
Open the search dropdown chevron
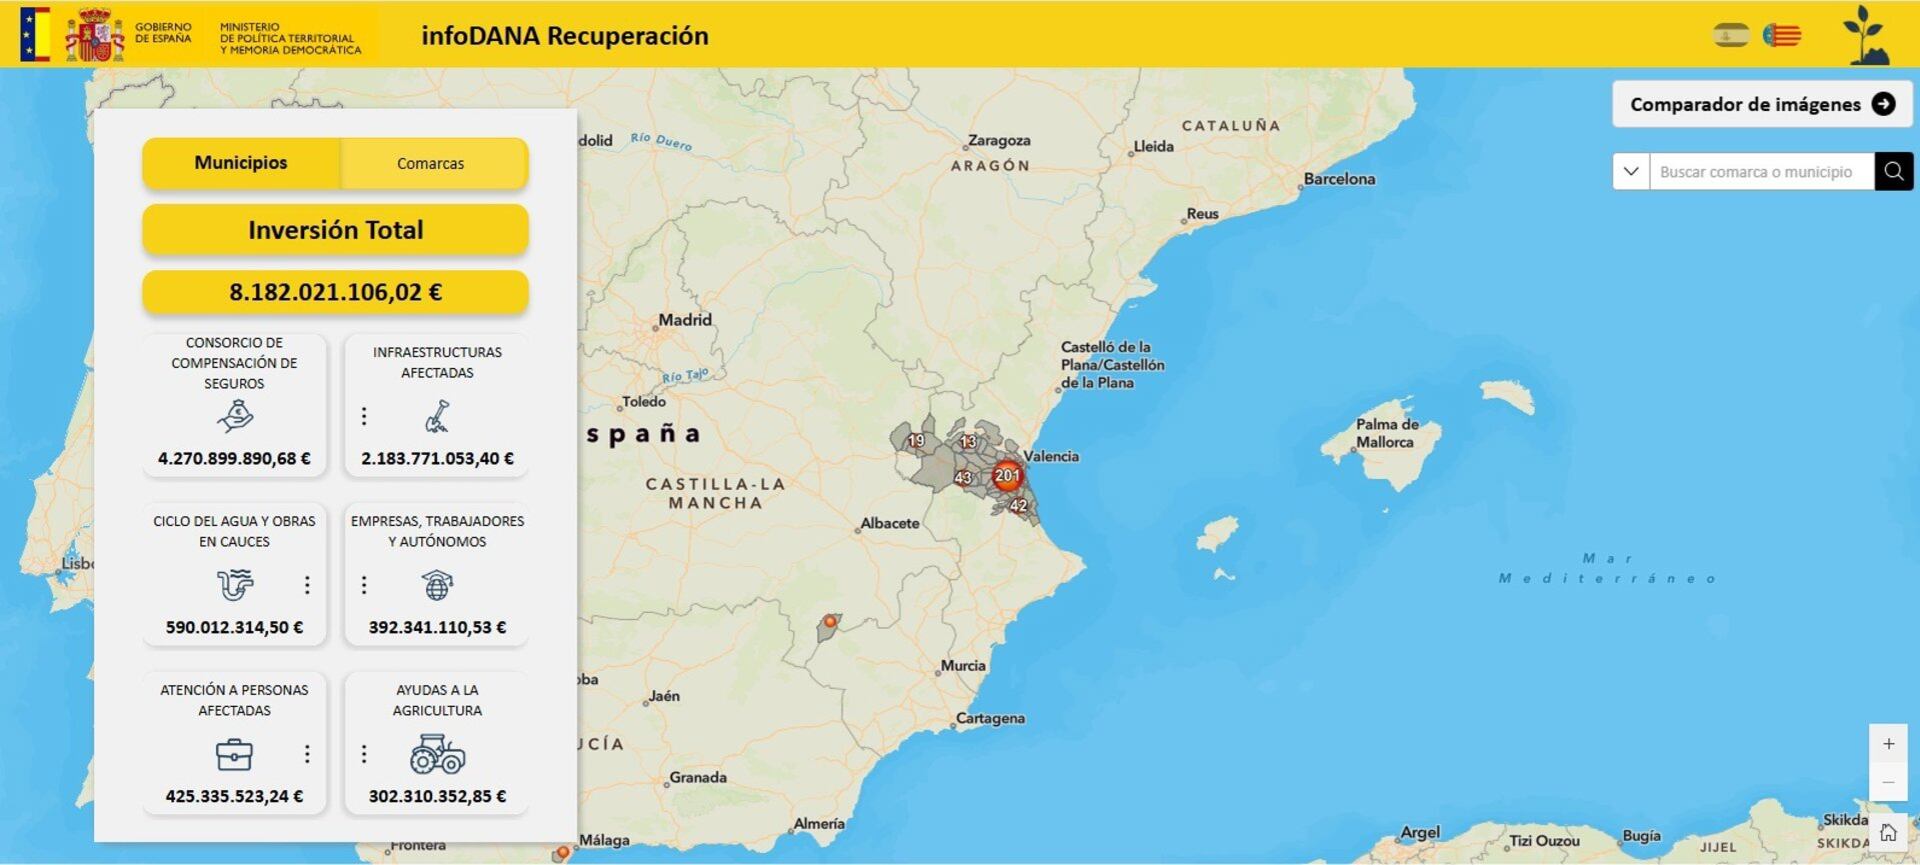tap(1631, 171)
